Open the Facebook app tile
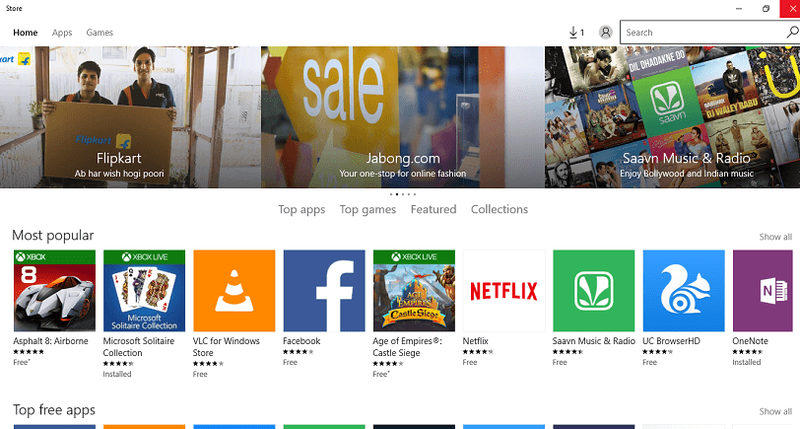 click(324, 291)
